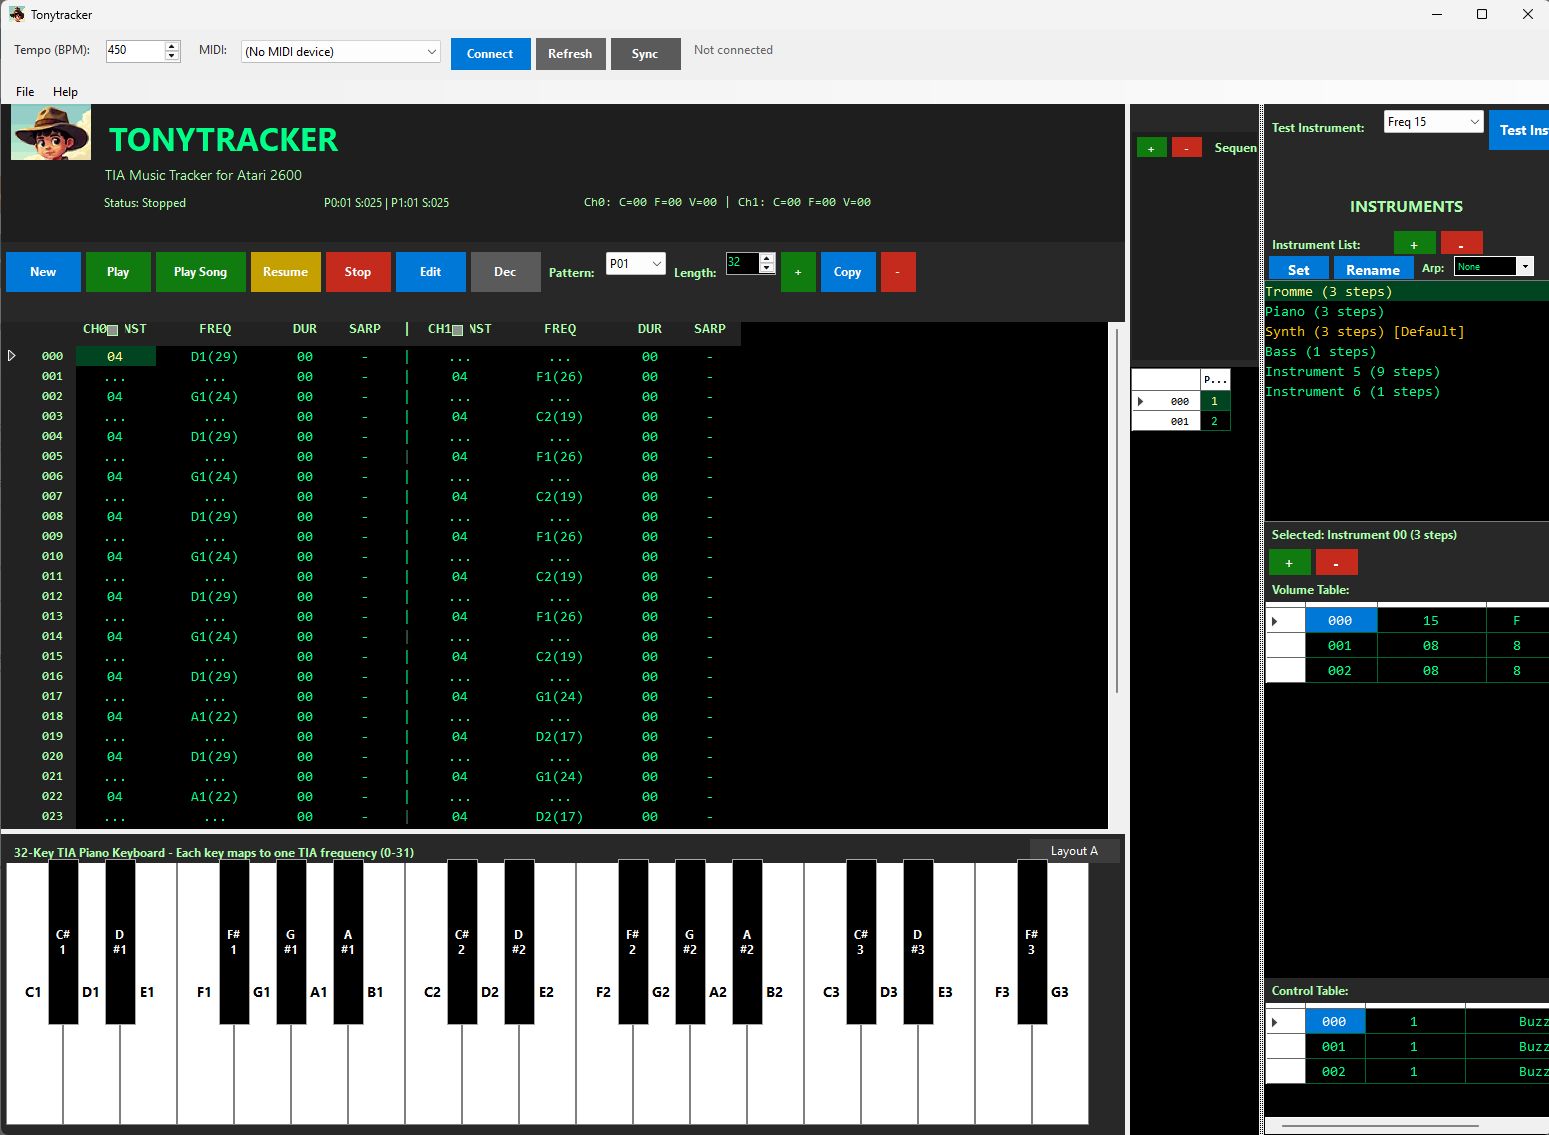1549x1135 pixels.
Task: Expand the Pattern P01 dropdown
Action: (635, 264)
